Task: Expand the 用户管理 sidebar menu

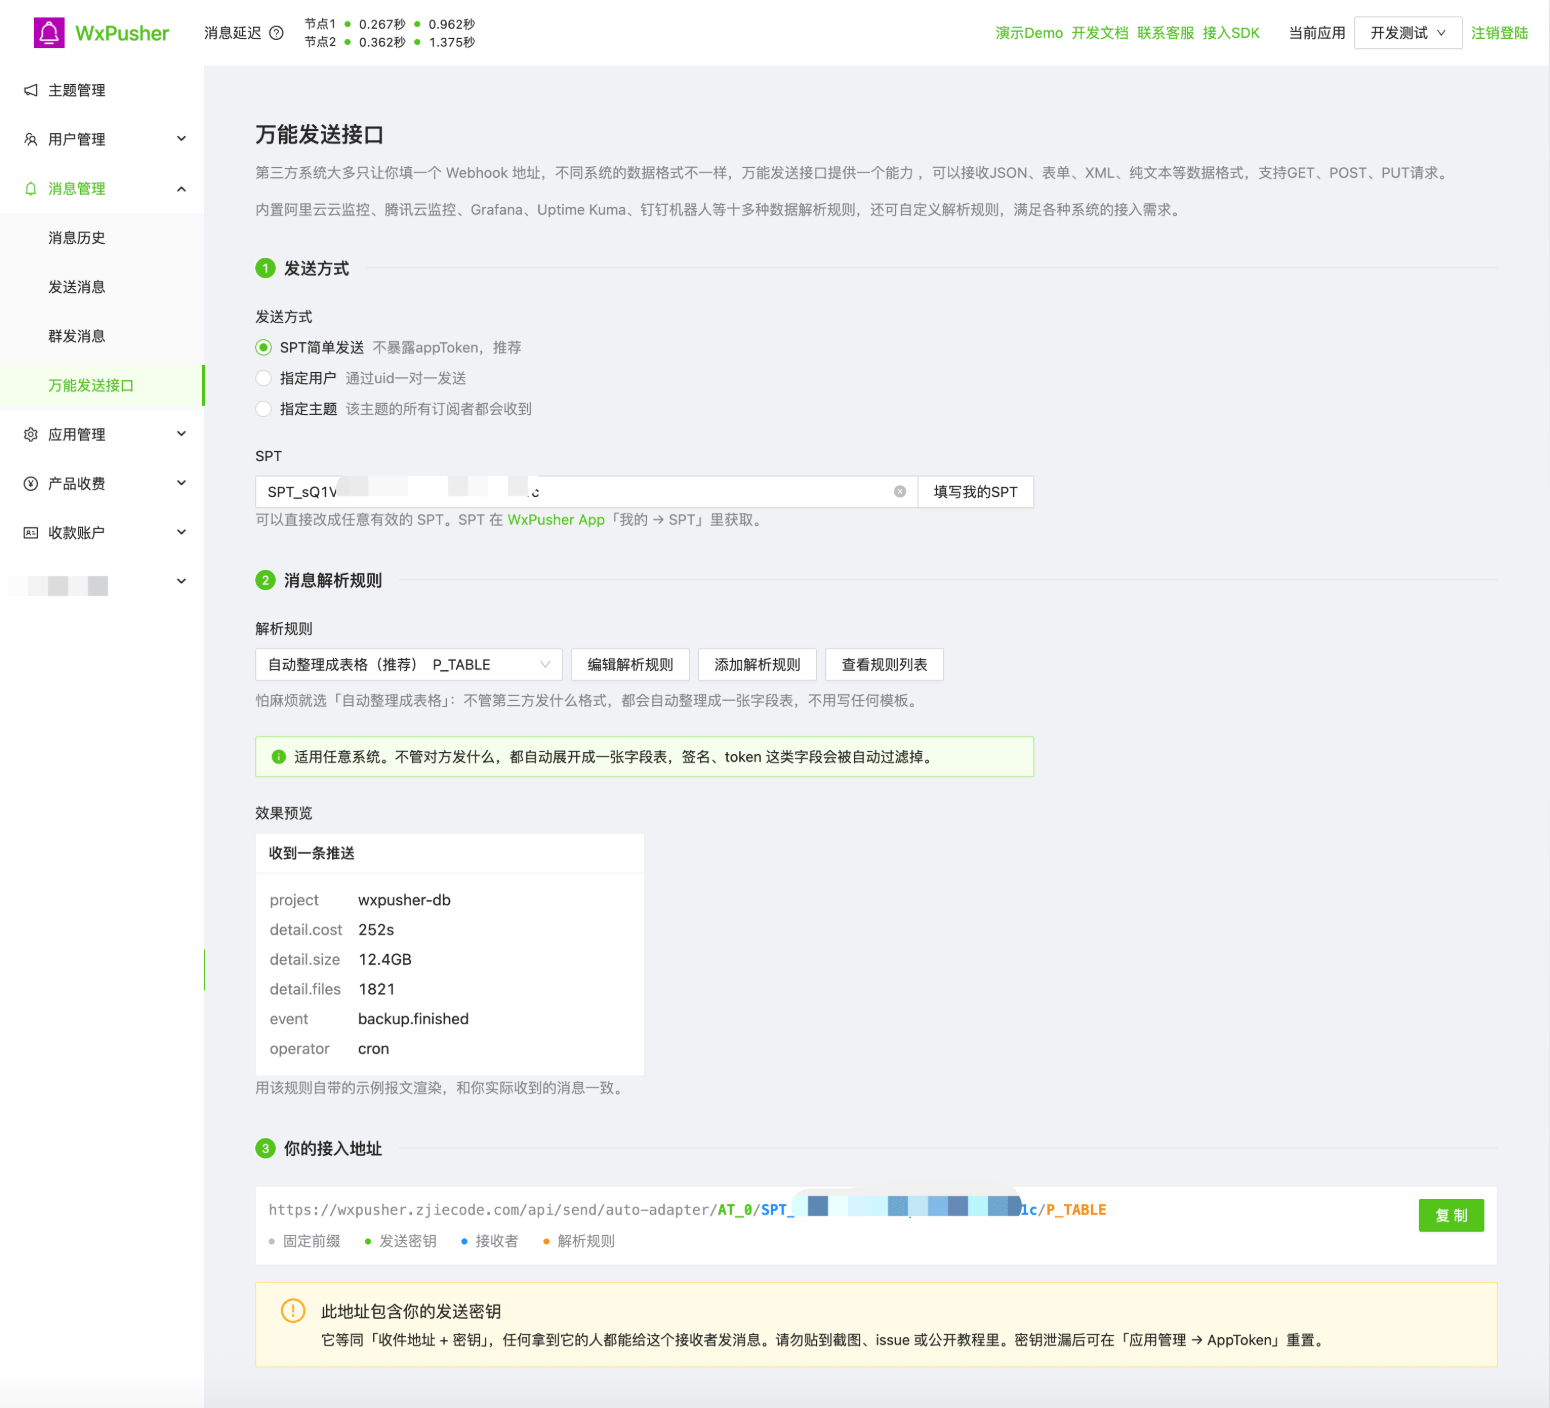Action: tap(181, 139)
